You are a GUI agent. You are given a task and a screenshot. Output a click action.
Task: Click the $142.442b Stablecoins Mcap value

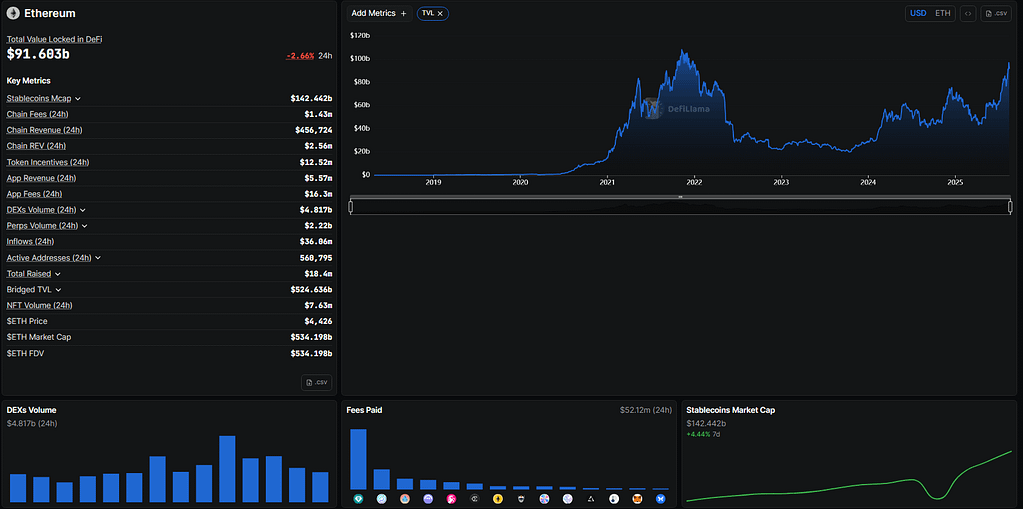(x=311, y=99)
